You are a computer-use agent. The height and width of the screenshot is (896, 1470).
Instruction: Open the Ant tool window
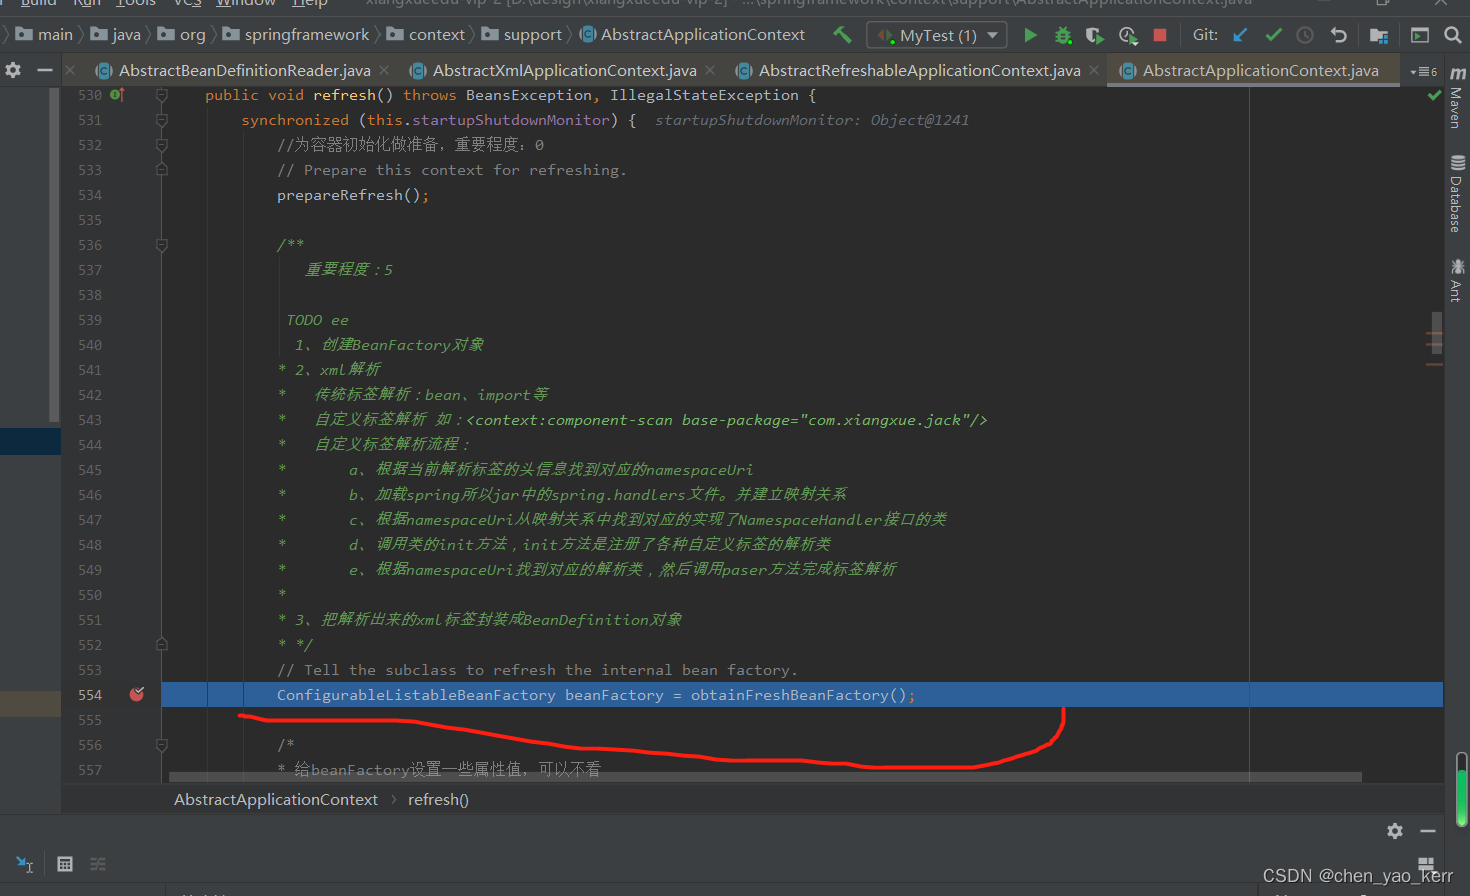pyautogui.click(x=1457, y=280)
